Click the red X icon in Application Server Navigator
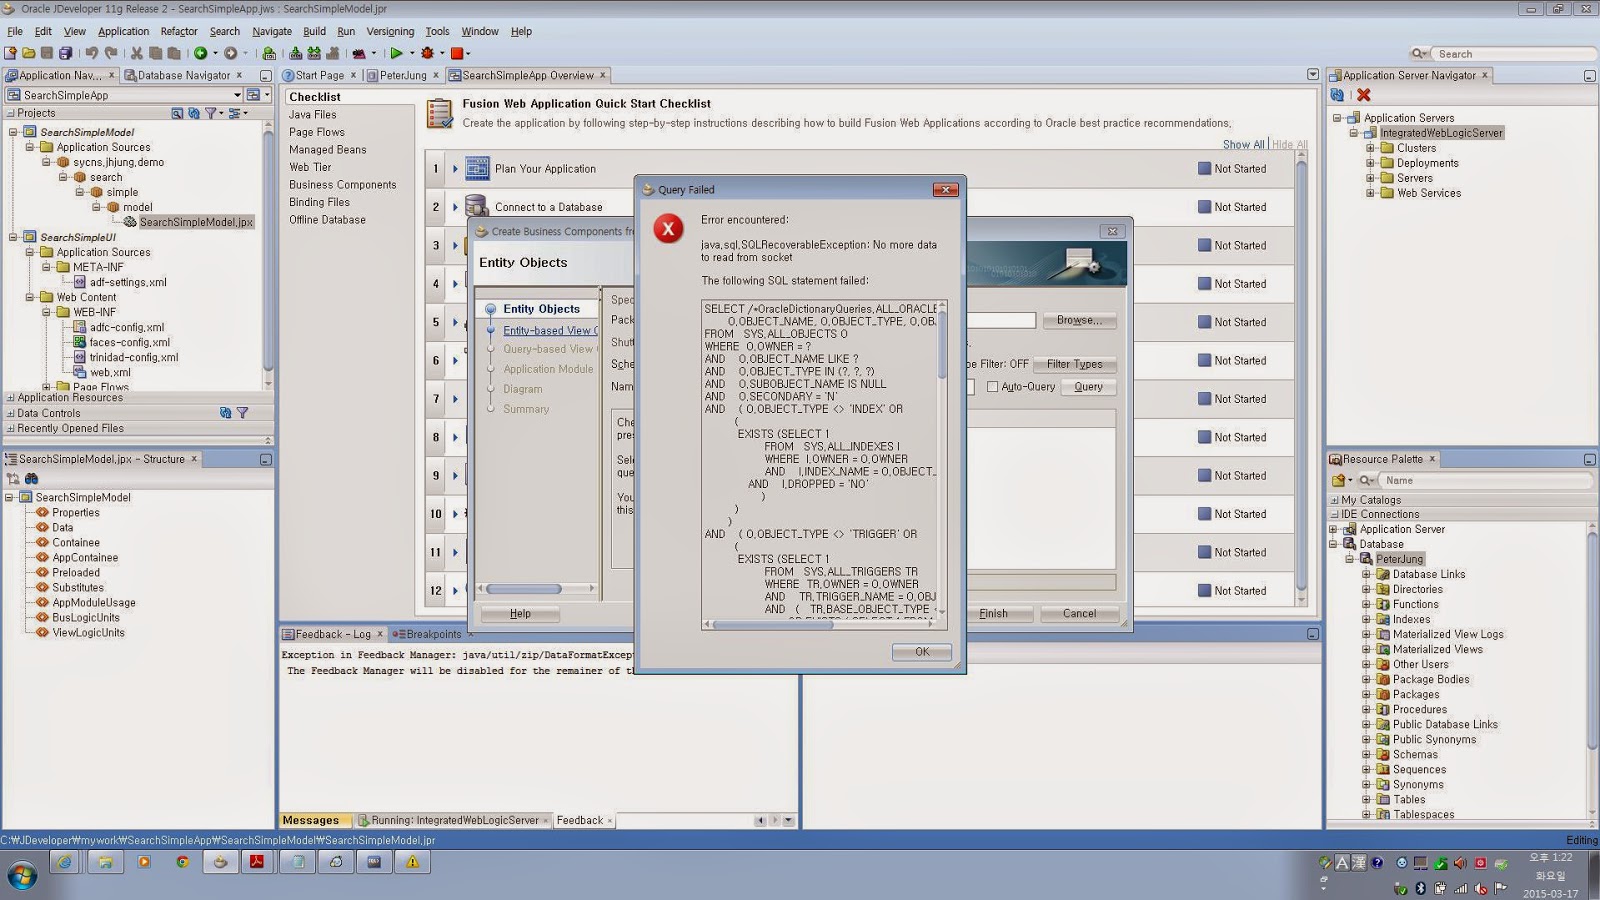The height and width of the screenshot is (900, 1600). point(1363,95)
